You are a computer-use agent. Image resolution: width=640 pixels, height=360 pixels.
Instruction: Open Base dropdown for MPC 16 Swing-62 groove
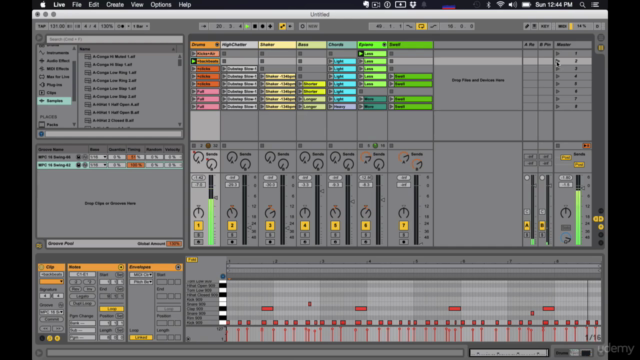98,165
